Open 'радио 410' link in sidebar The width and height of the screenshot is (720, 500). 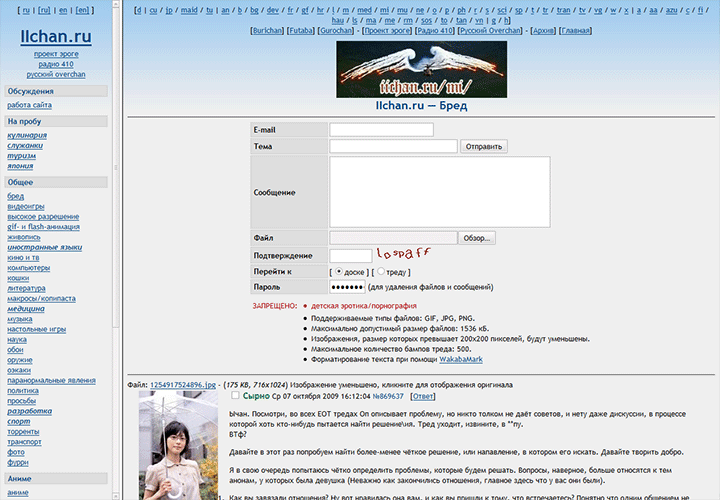56,64
